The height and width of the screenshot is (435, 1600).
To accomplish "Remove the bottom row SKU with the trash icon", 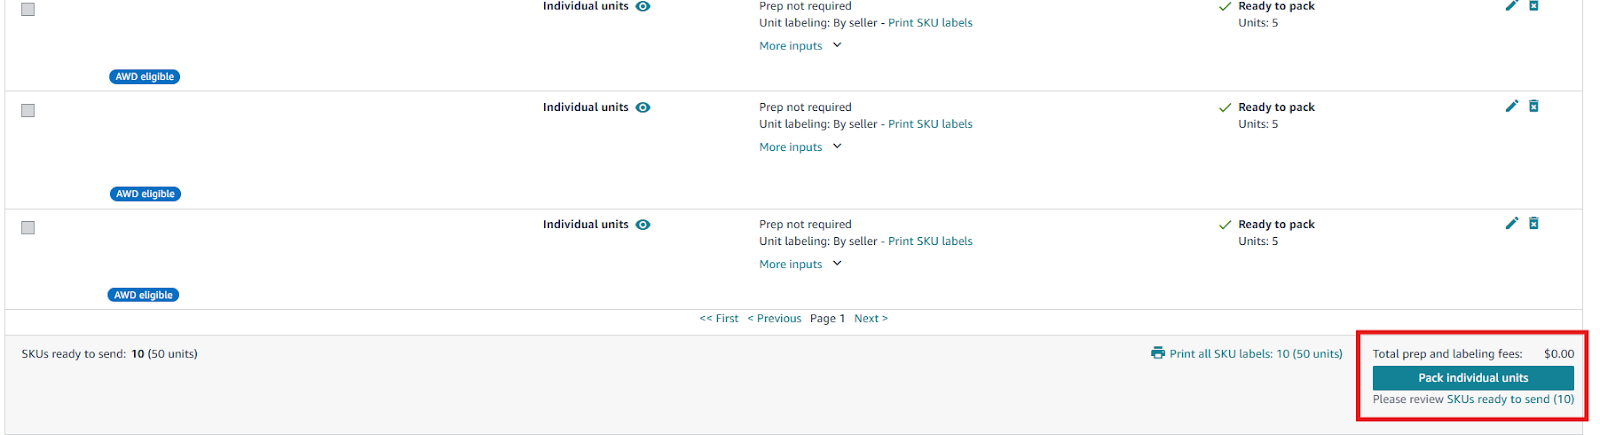I will (x=1534, y=223).
